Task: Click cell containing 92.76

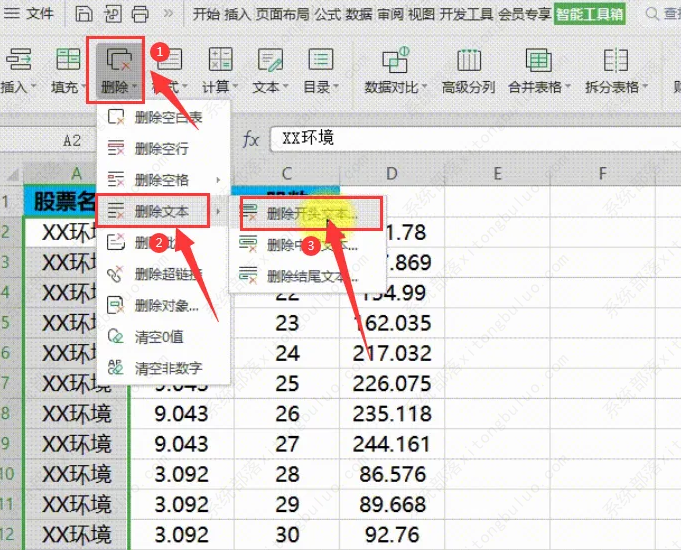Action: 392,534
